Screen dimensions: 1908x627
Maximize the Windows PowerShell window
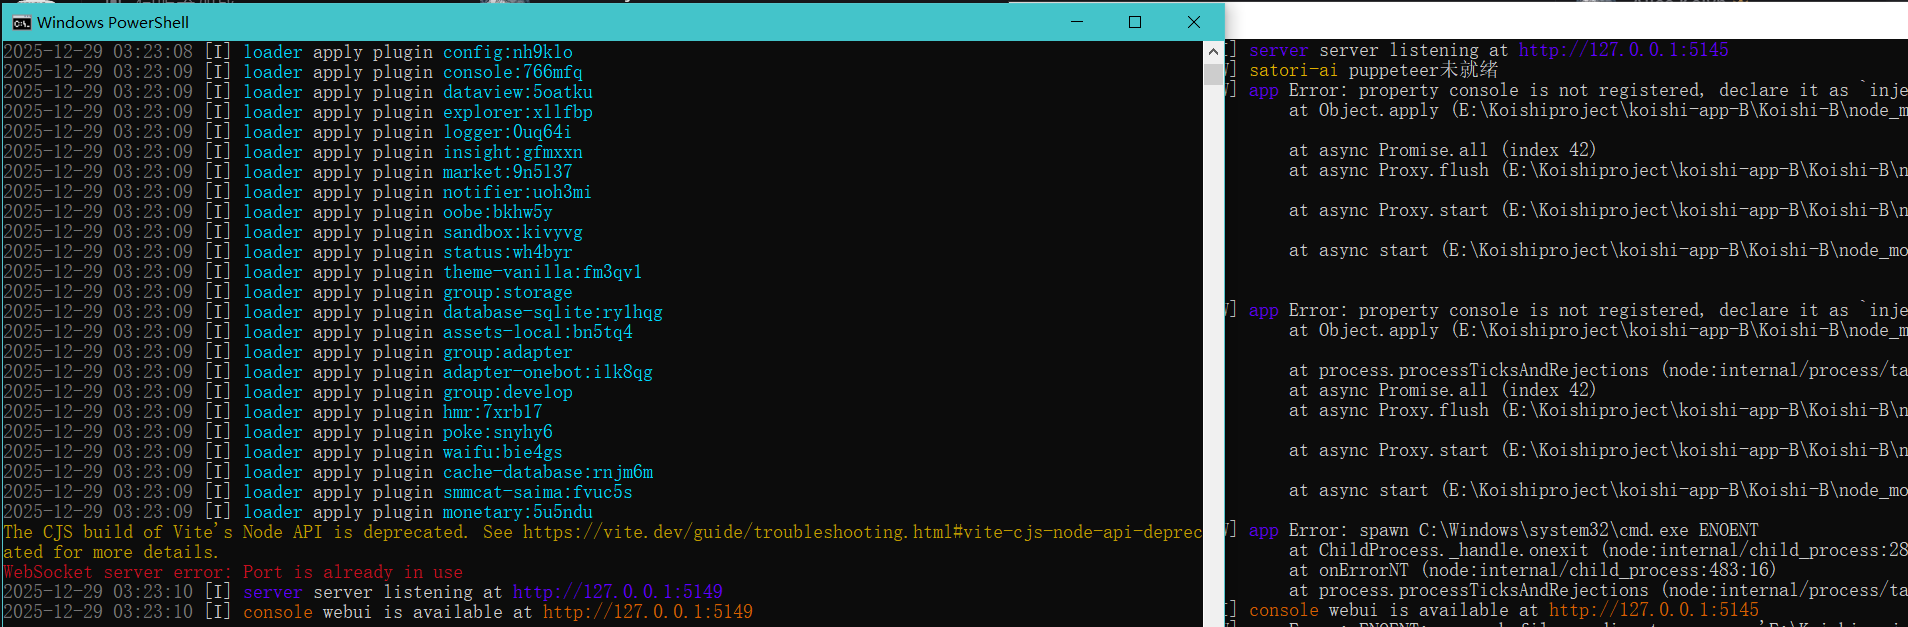pyautogui.click(x=1135, y=22)
